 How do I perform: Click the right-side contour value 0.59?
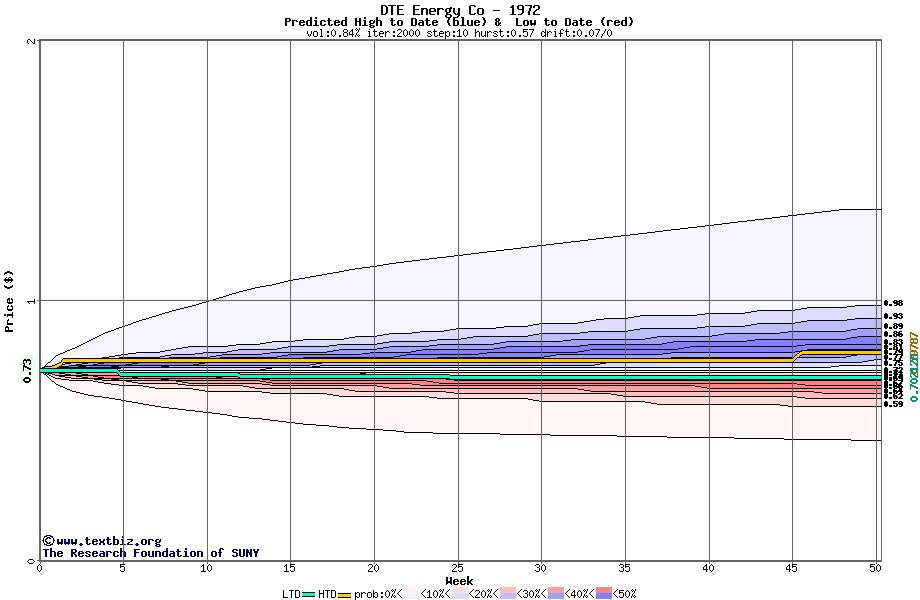(894, 404)
